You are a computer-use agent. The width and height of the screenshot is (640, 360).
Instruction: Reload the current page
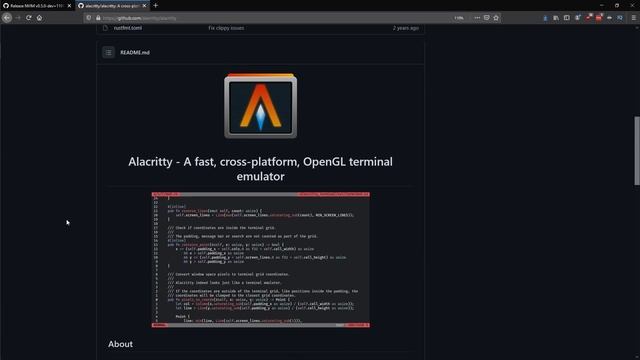tap(29, 18)
